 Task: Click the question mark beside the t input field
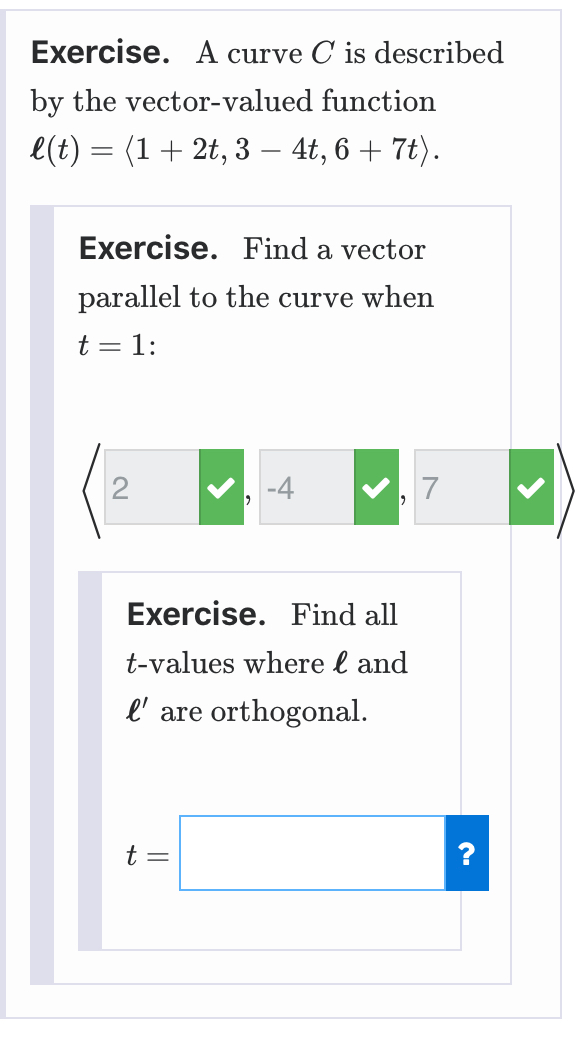pos(466,853)
